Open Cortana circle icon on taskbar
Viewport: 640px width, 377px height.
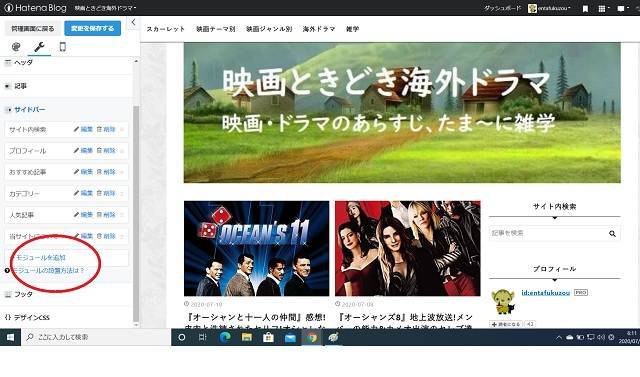pos(182,337)
